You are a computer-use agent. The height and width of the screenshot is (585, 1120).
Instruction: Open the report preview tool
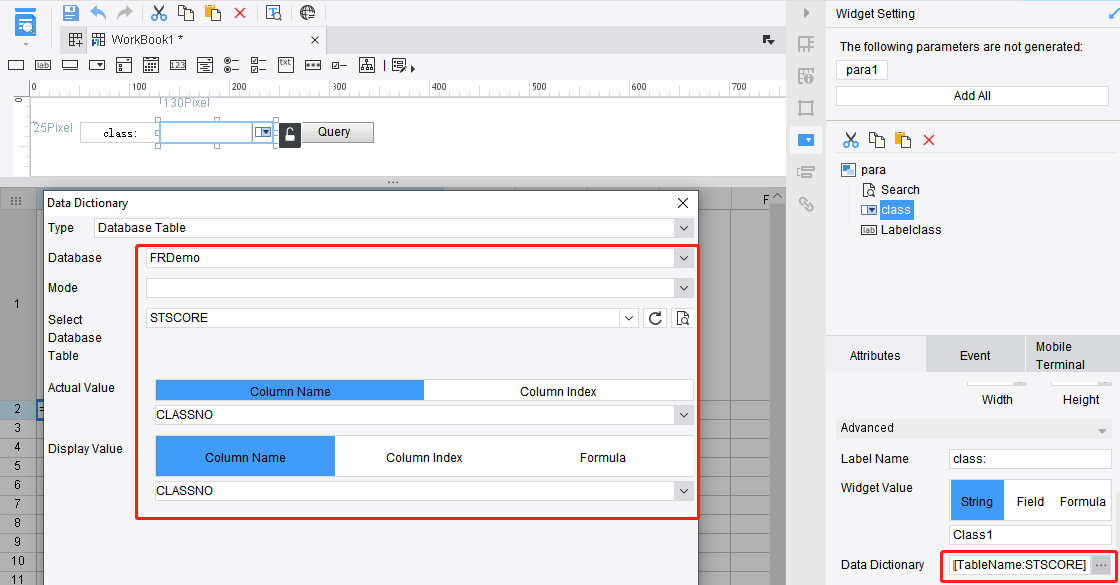pyautogui.click(x=25, y=23)
